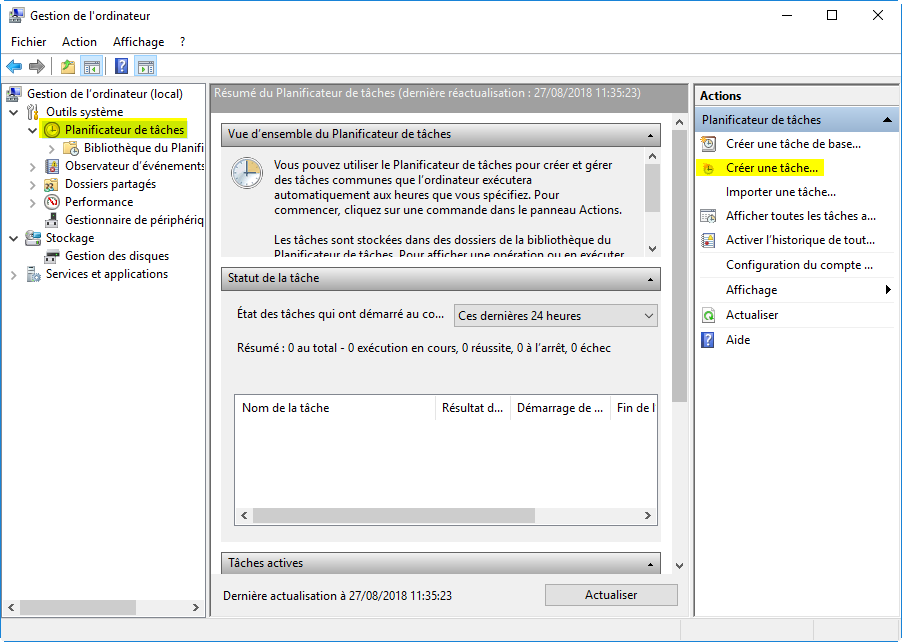This screenshot has width=902, height=642.
Task: Collapse the Stockage tree node
Action: (14, 238)
